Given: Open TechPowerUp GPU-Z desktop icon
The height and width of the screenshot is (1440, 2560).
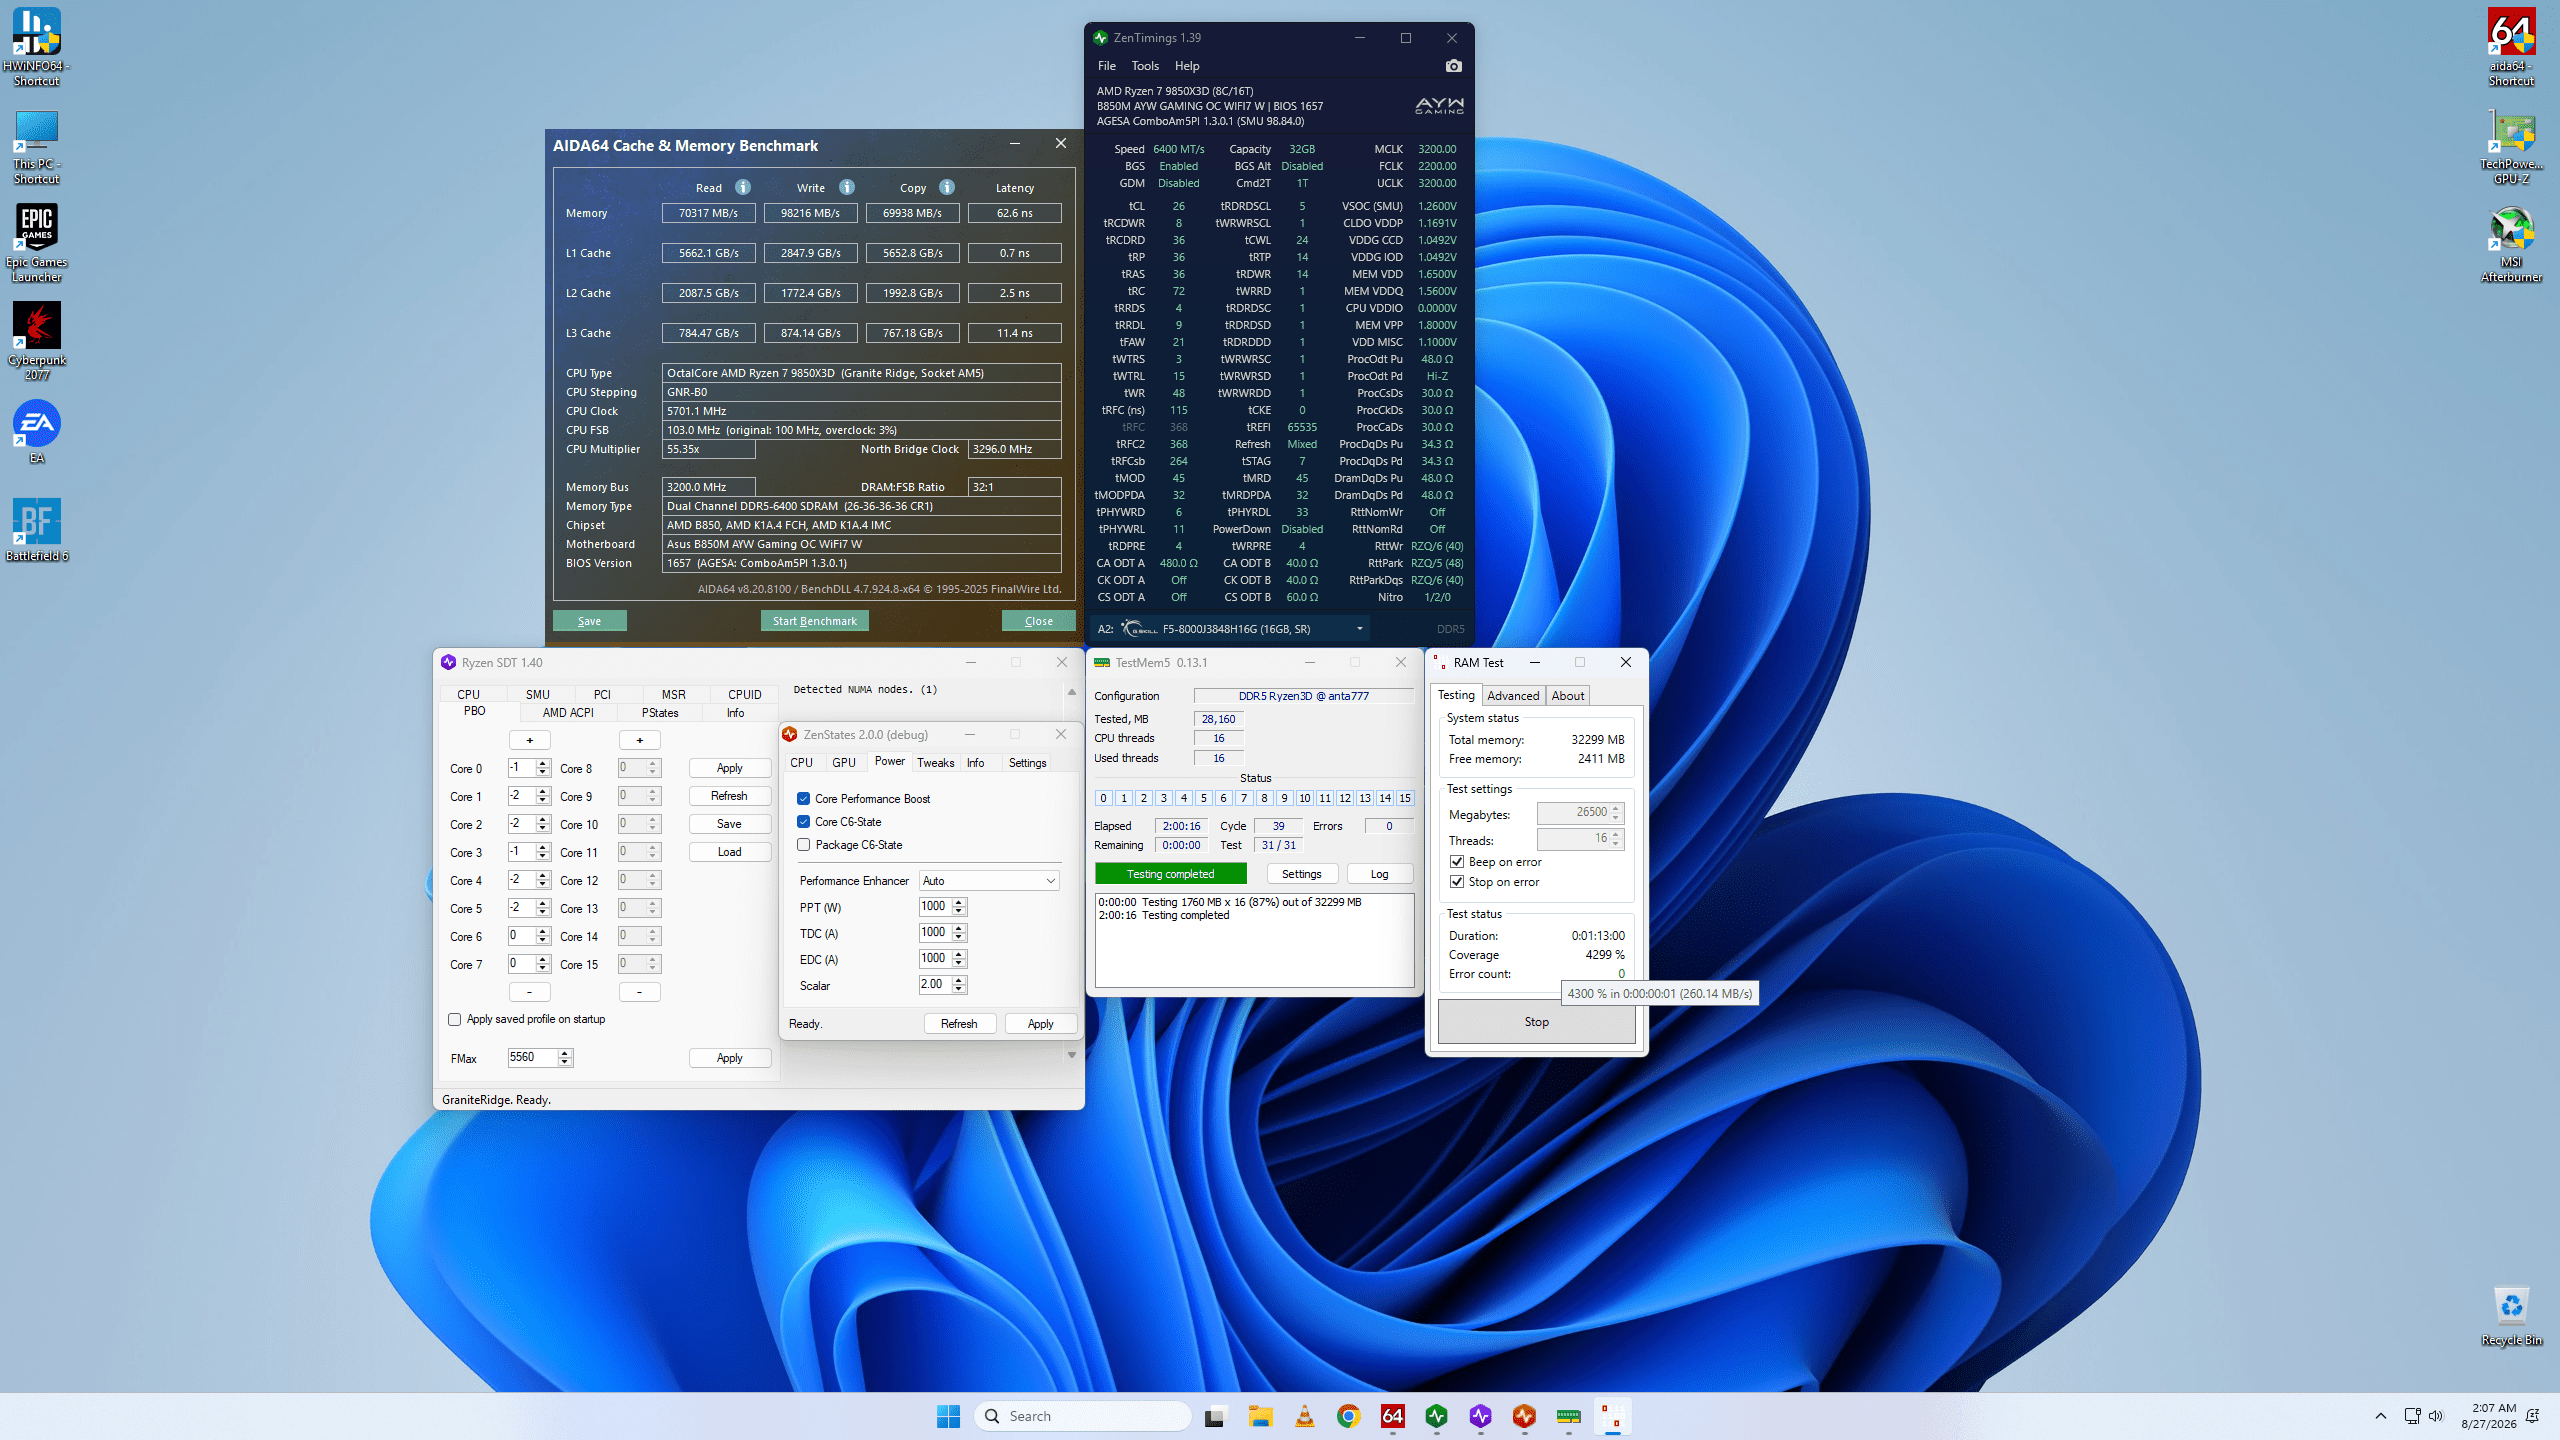Looking at the screenshot, I should [2511, 146].
